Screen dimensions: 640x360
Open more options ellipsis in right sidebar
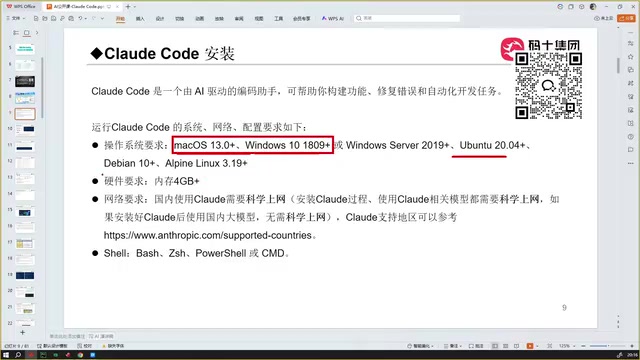[631, 163]
